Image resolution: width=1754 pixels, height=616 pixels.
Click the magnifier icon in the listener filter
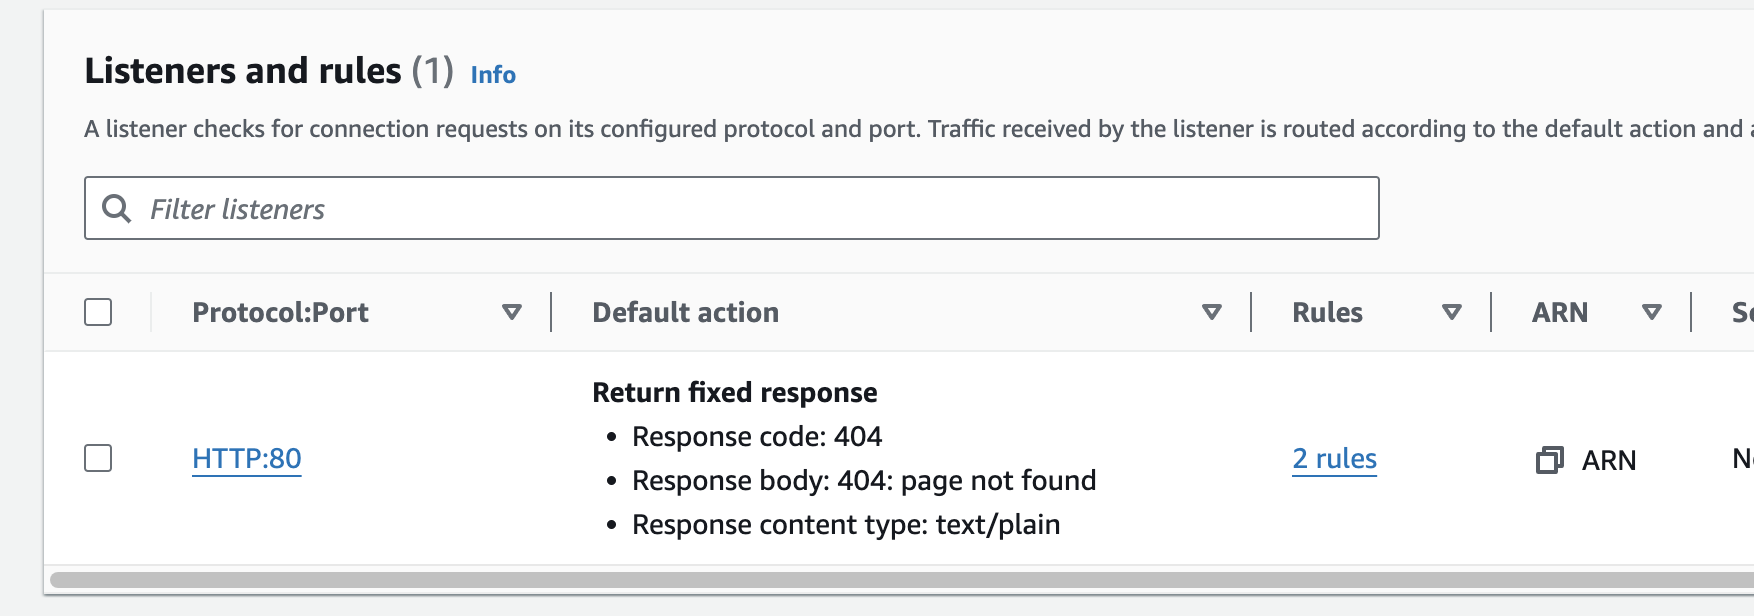coord(117,209)
